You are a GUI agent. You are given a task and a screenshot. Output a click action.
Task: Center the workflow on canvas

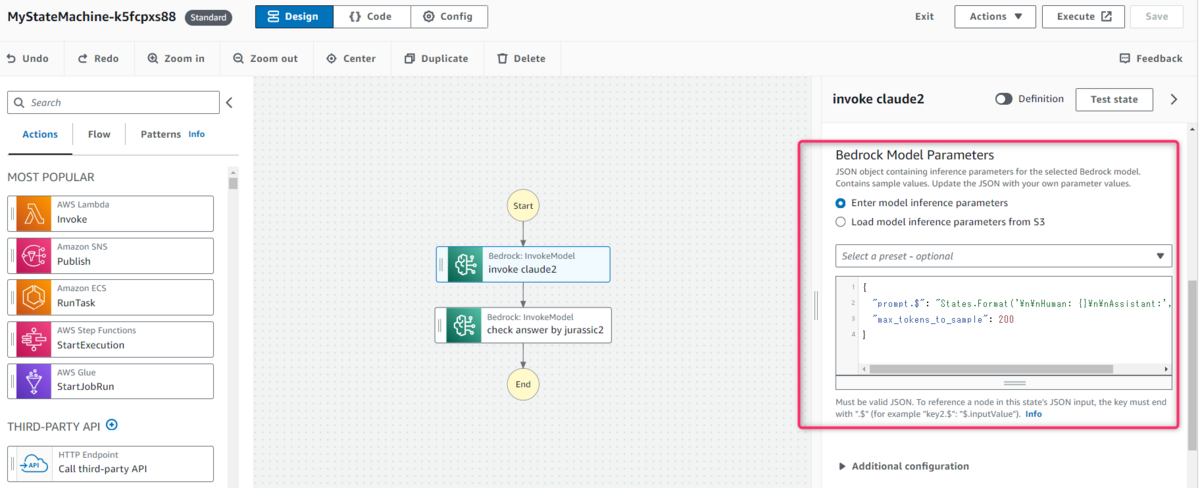point(351,58)
